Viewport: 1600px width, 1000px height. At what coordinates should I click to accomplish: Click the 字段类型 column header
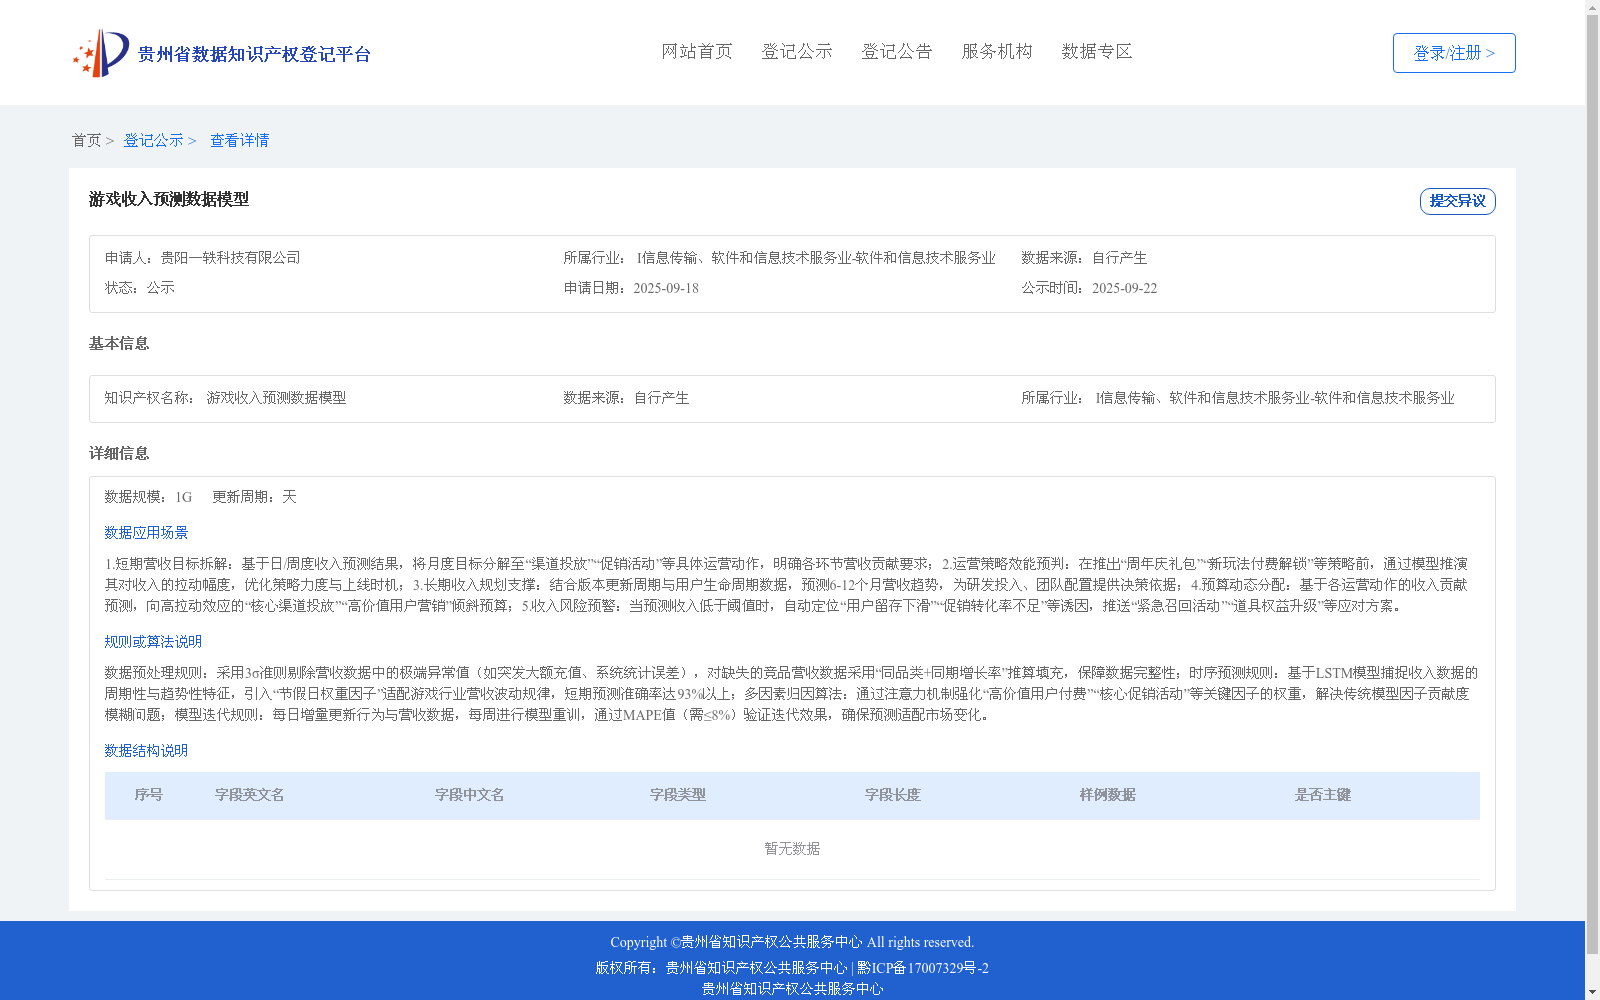[x=678, y=795]
